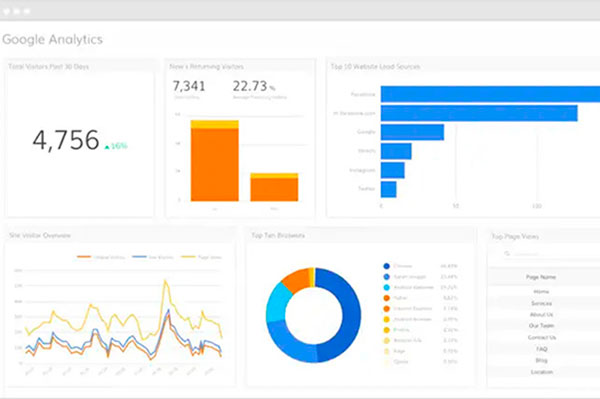Click the Instagram bar in lead sources chart
Image resolution: width=600 pixels, height=399 pixels.
click(x=393, y=170)
